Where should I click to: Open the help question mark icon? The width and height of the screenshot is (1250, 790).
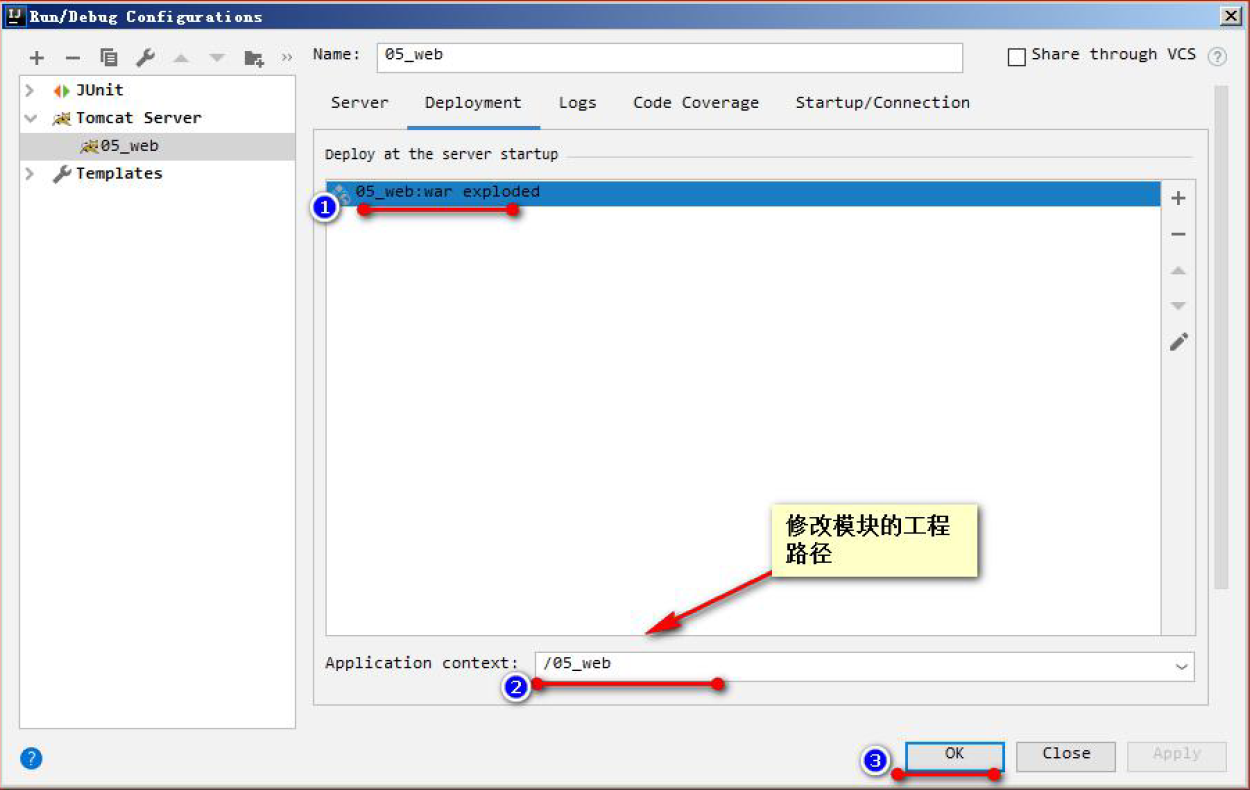tap(30, 758)
